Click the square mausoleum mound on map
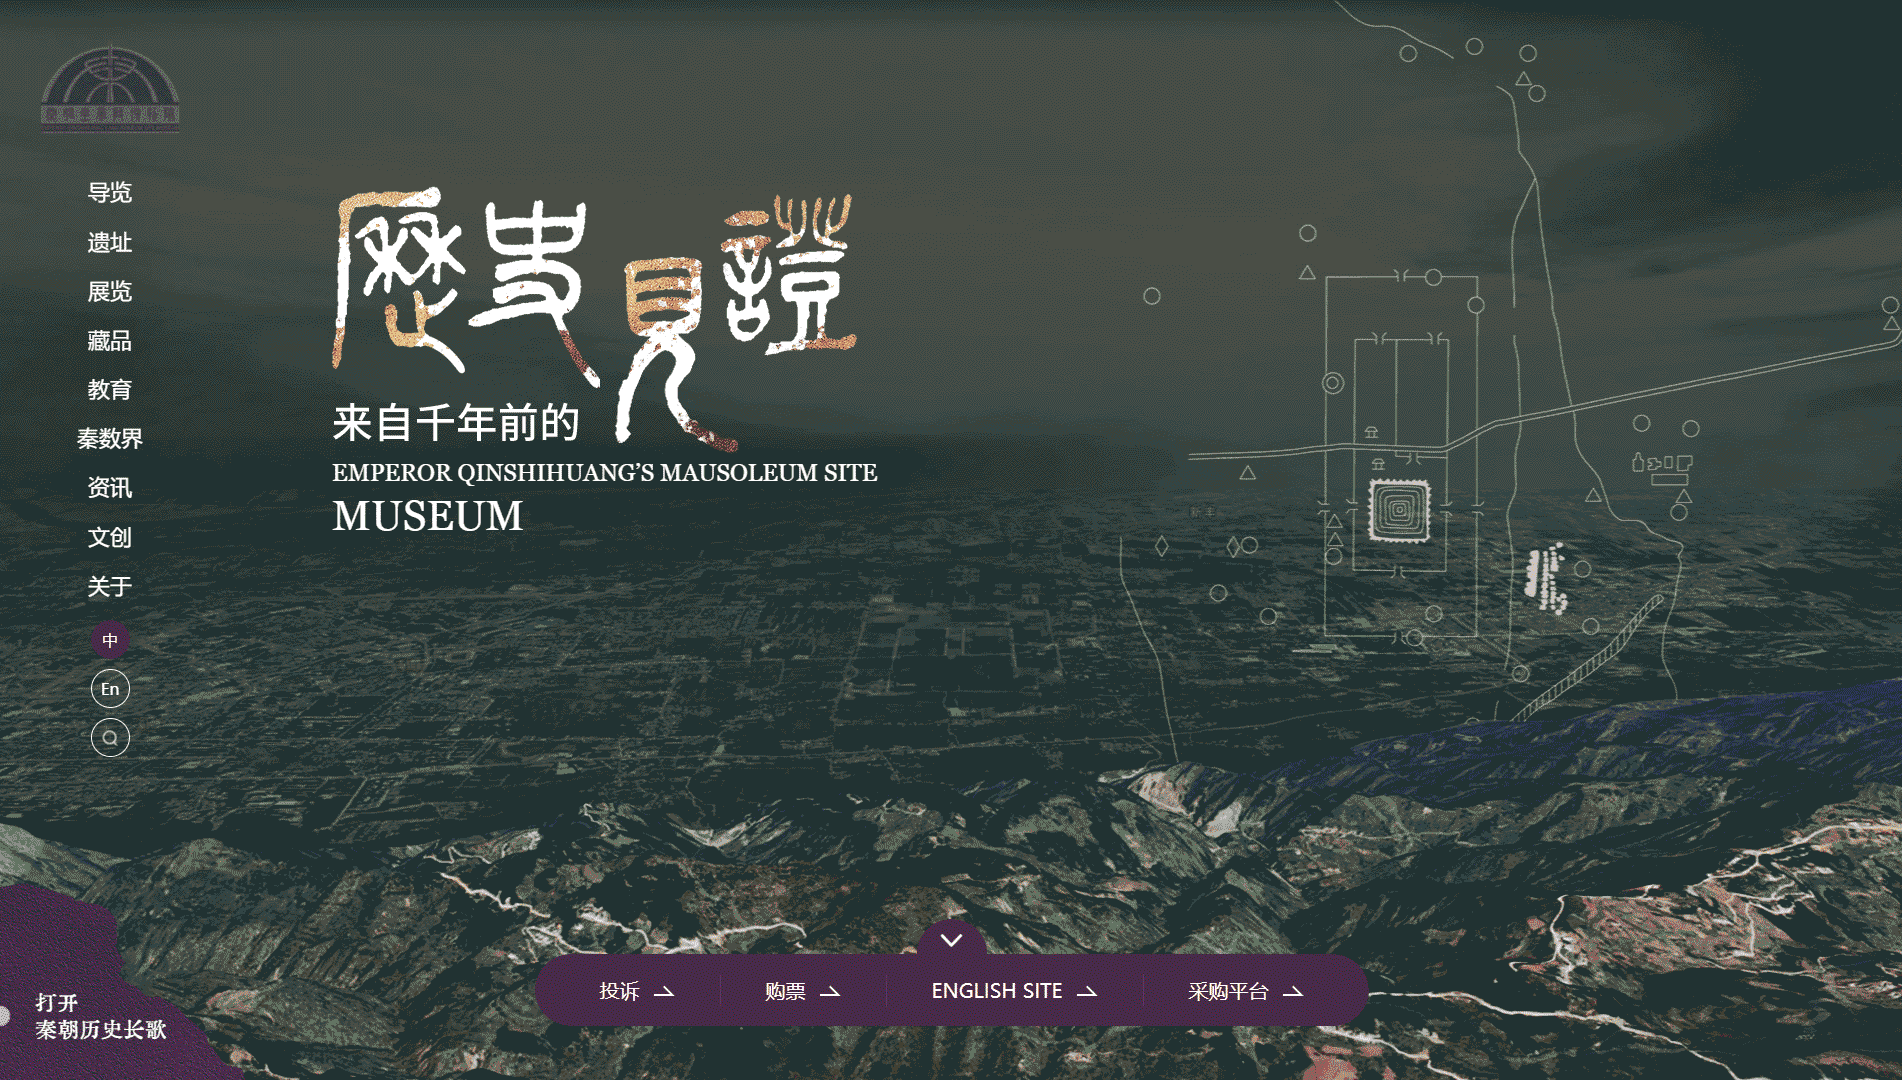Screen dimensions: 1902x1080 tap(1399, 510)
